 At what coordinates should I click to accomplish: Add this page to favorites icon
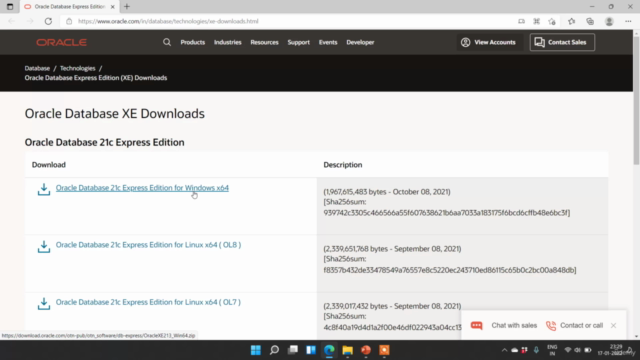[552, 21]
